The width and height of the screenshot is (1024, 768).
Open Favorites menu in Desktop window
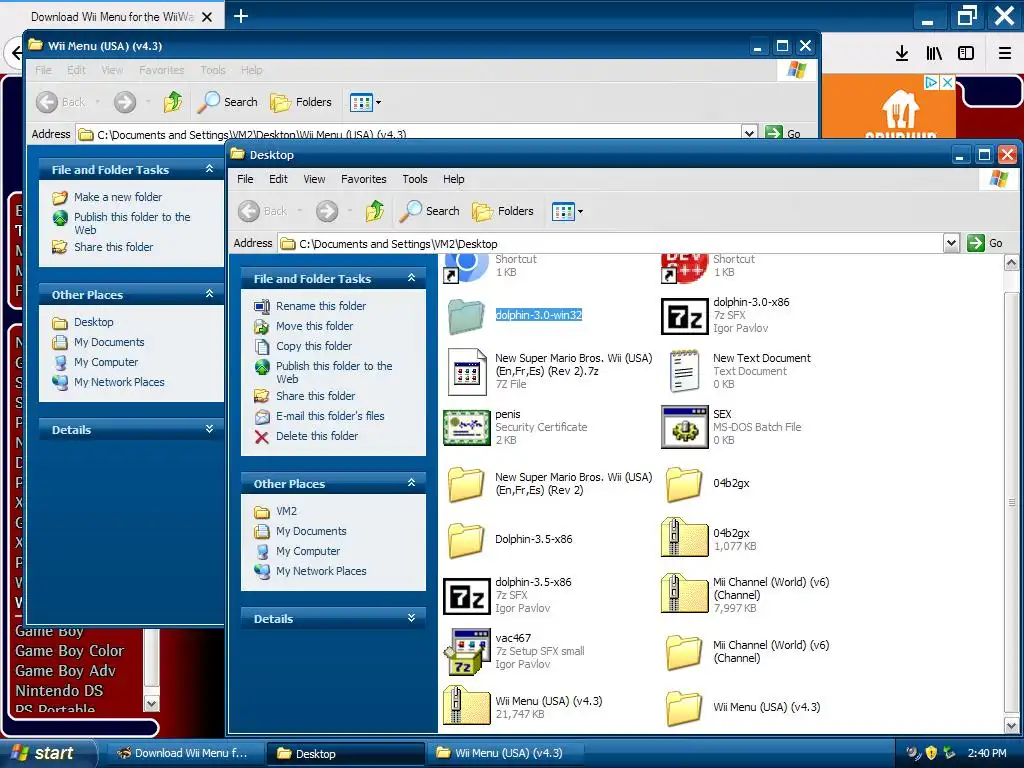click(x=364, y=179)
